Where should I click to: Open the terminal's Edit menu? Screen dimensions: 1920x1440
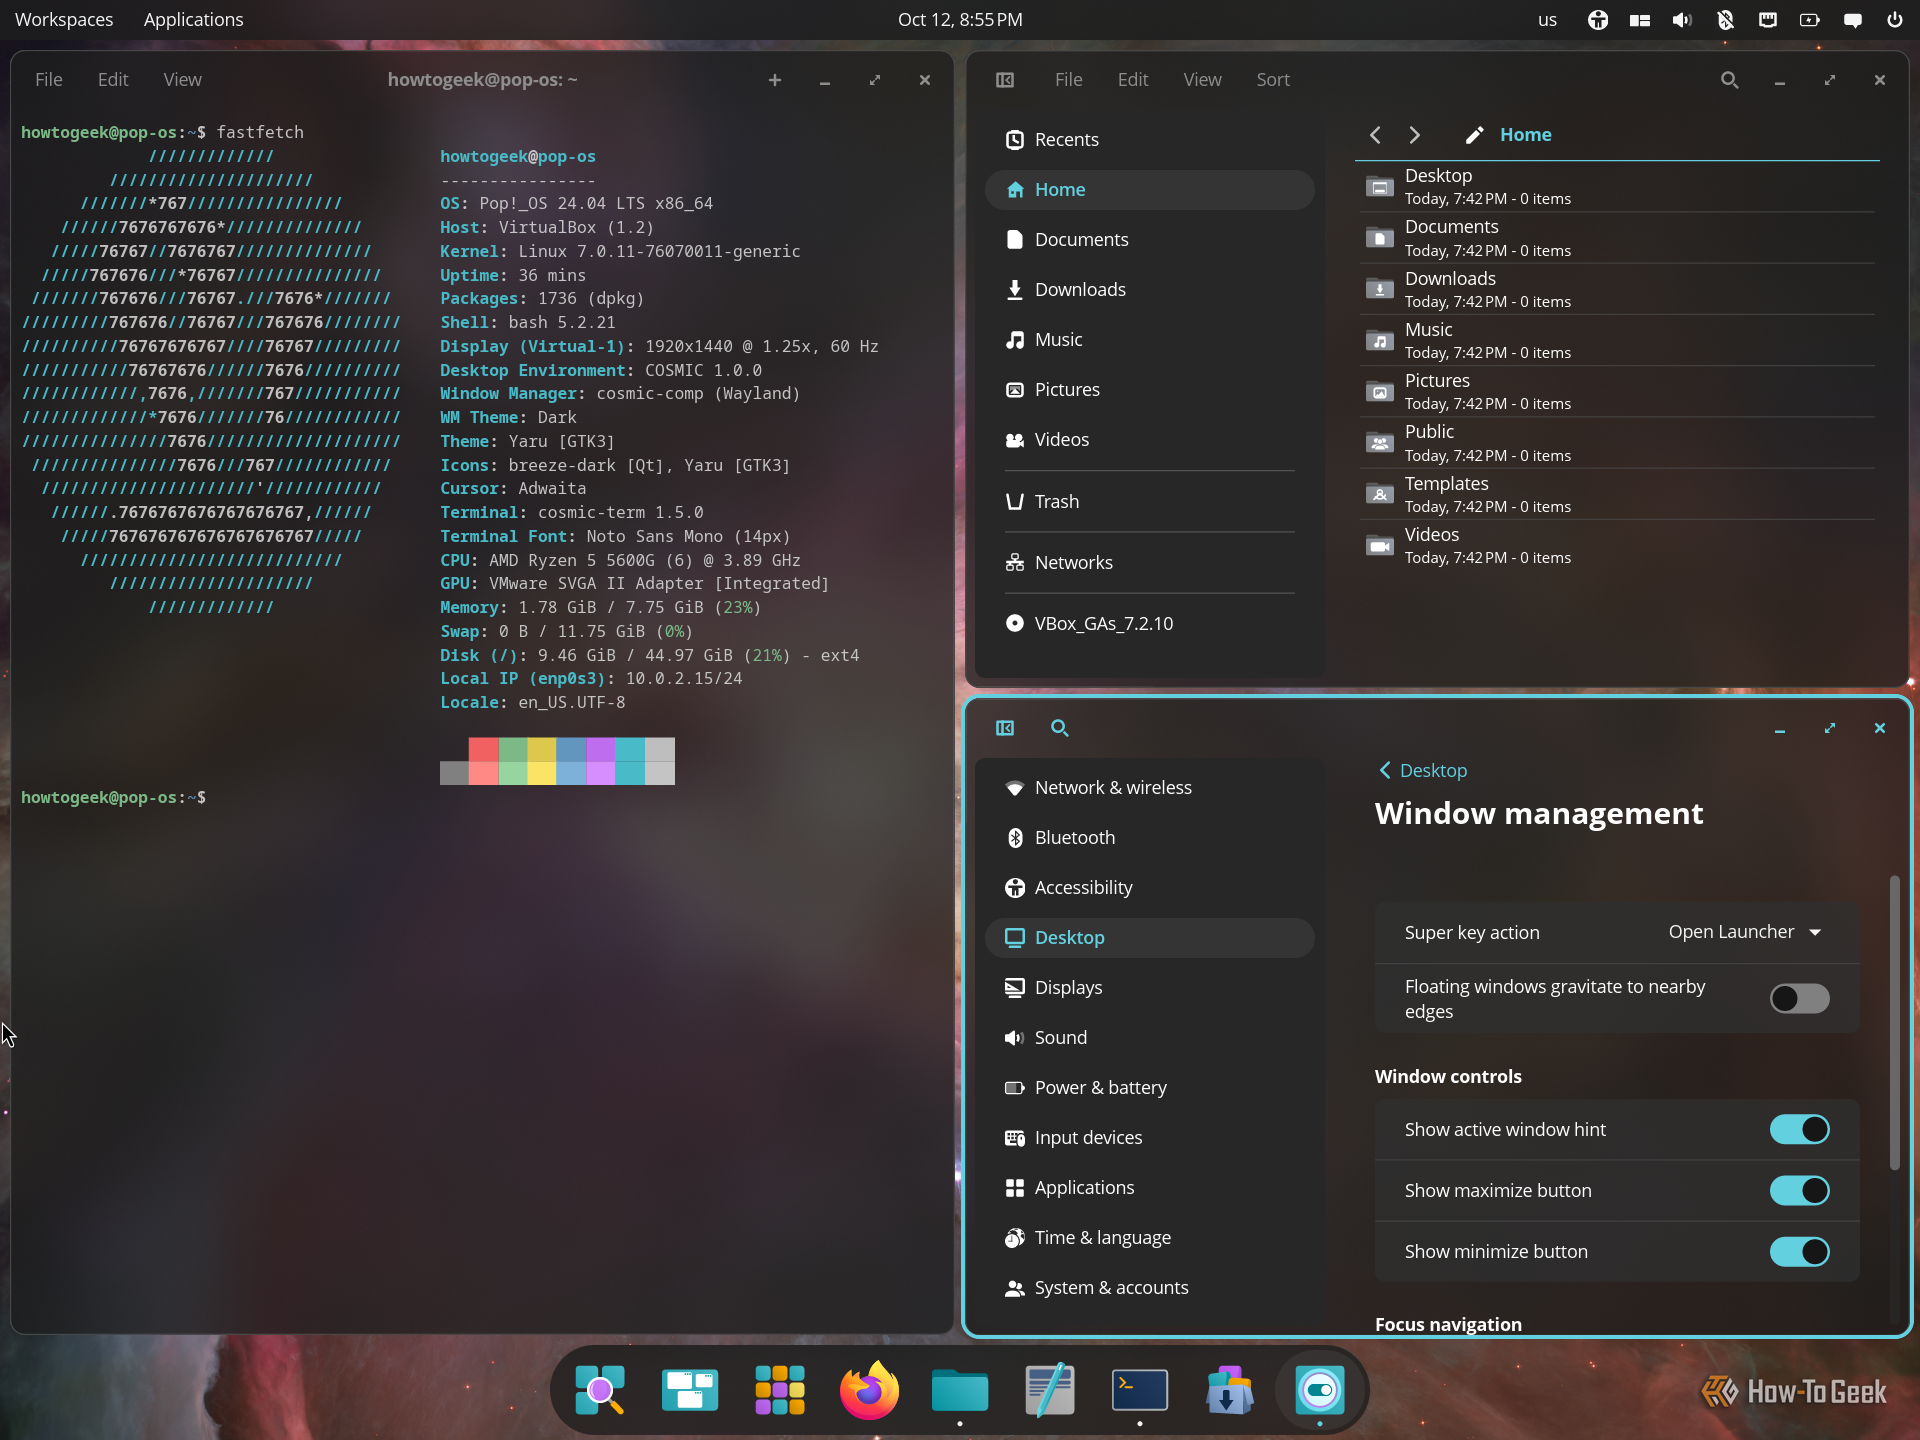(x=113, y=80)
